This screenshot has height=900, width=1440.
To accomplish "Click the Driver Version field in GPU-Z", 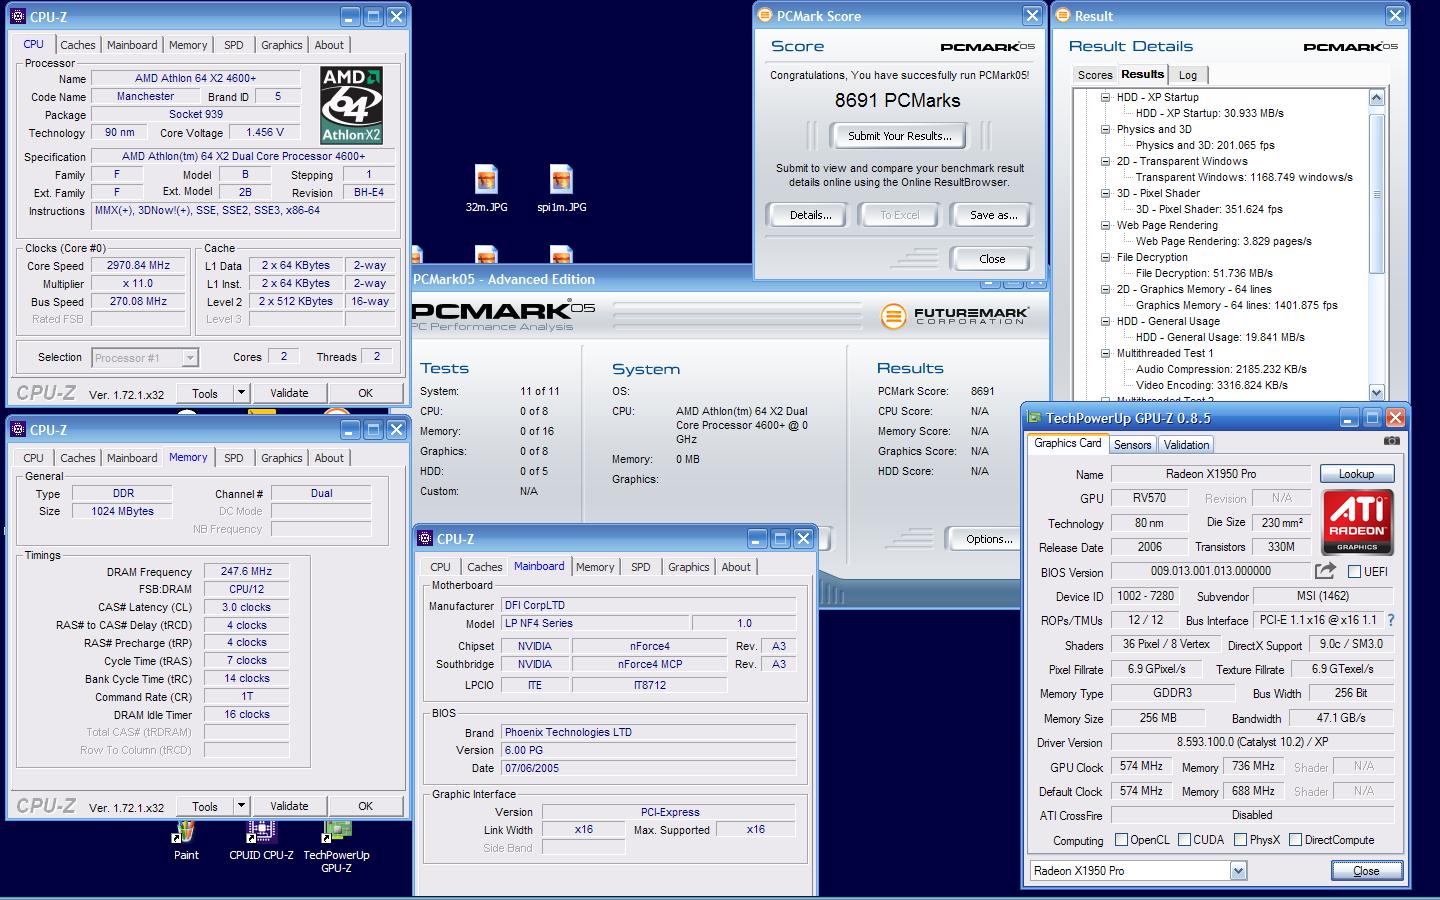I will (1251, 742).
